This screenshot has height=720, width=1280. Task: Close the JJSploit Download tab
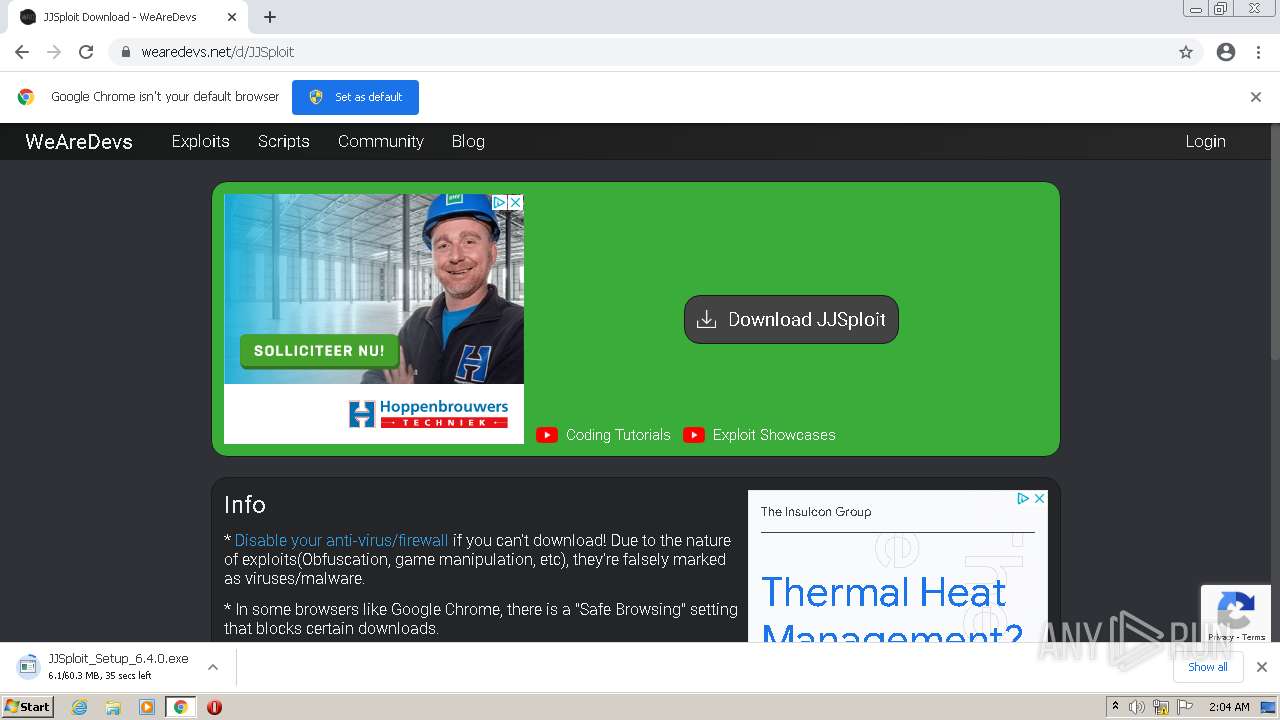click(231, 17)
